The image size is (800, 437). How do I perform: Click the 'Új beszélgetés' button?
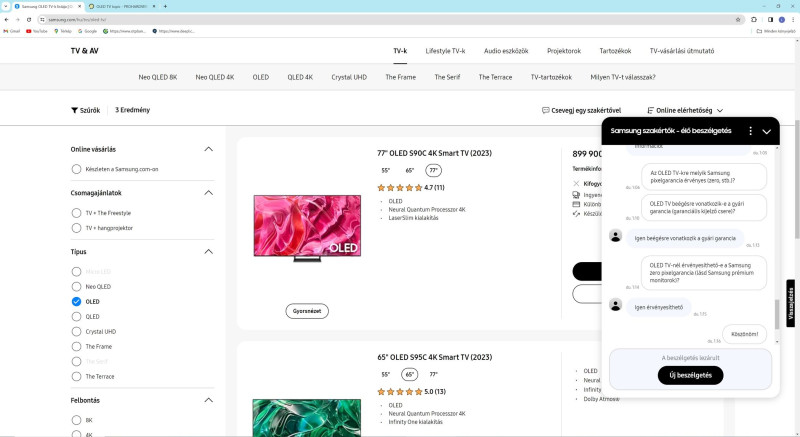pos(690,375)
